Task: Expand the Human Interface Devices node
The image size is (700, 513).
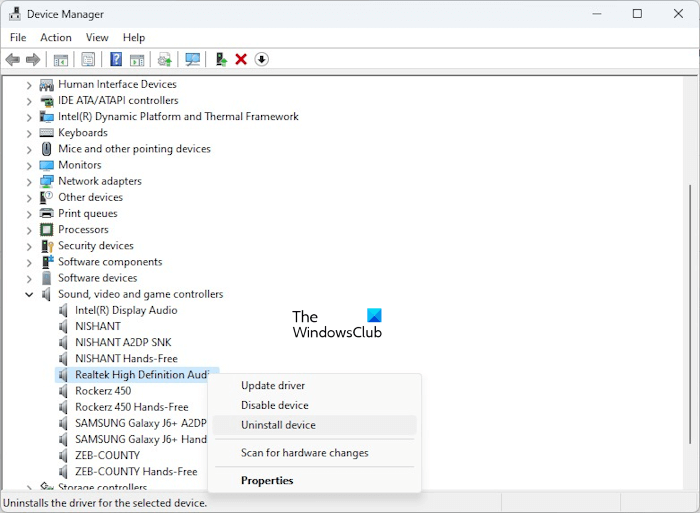Action: (29, 85)
